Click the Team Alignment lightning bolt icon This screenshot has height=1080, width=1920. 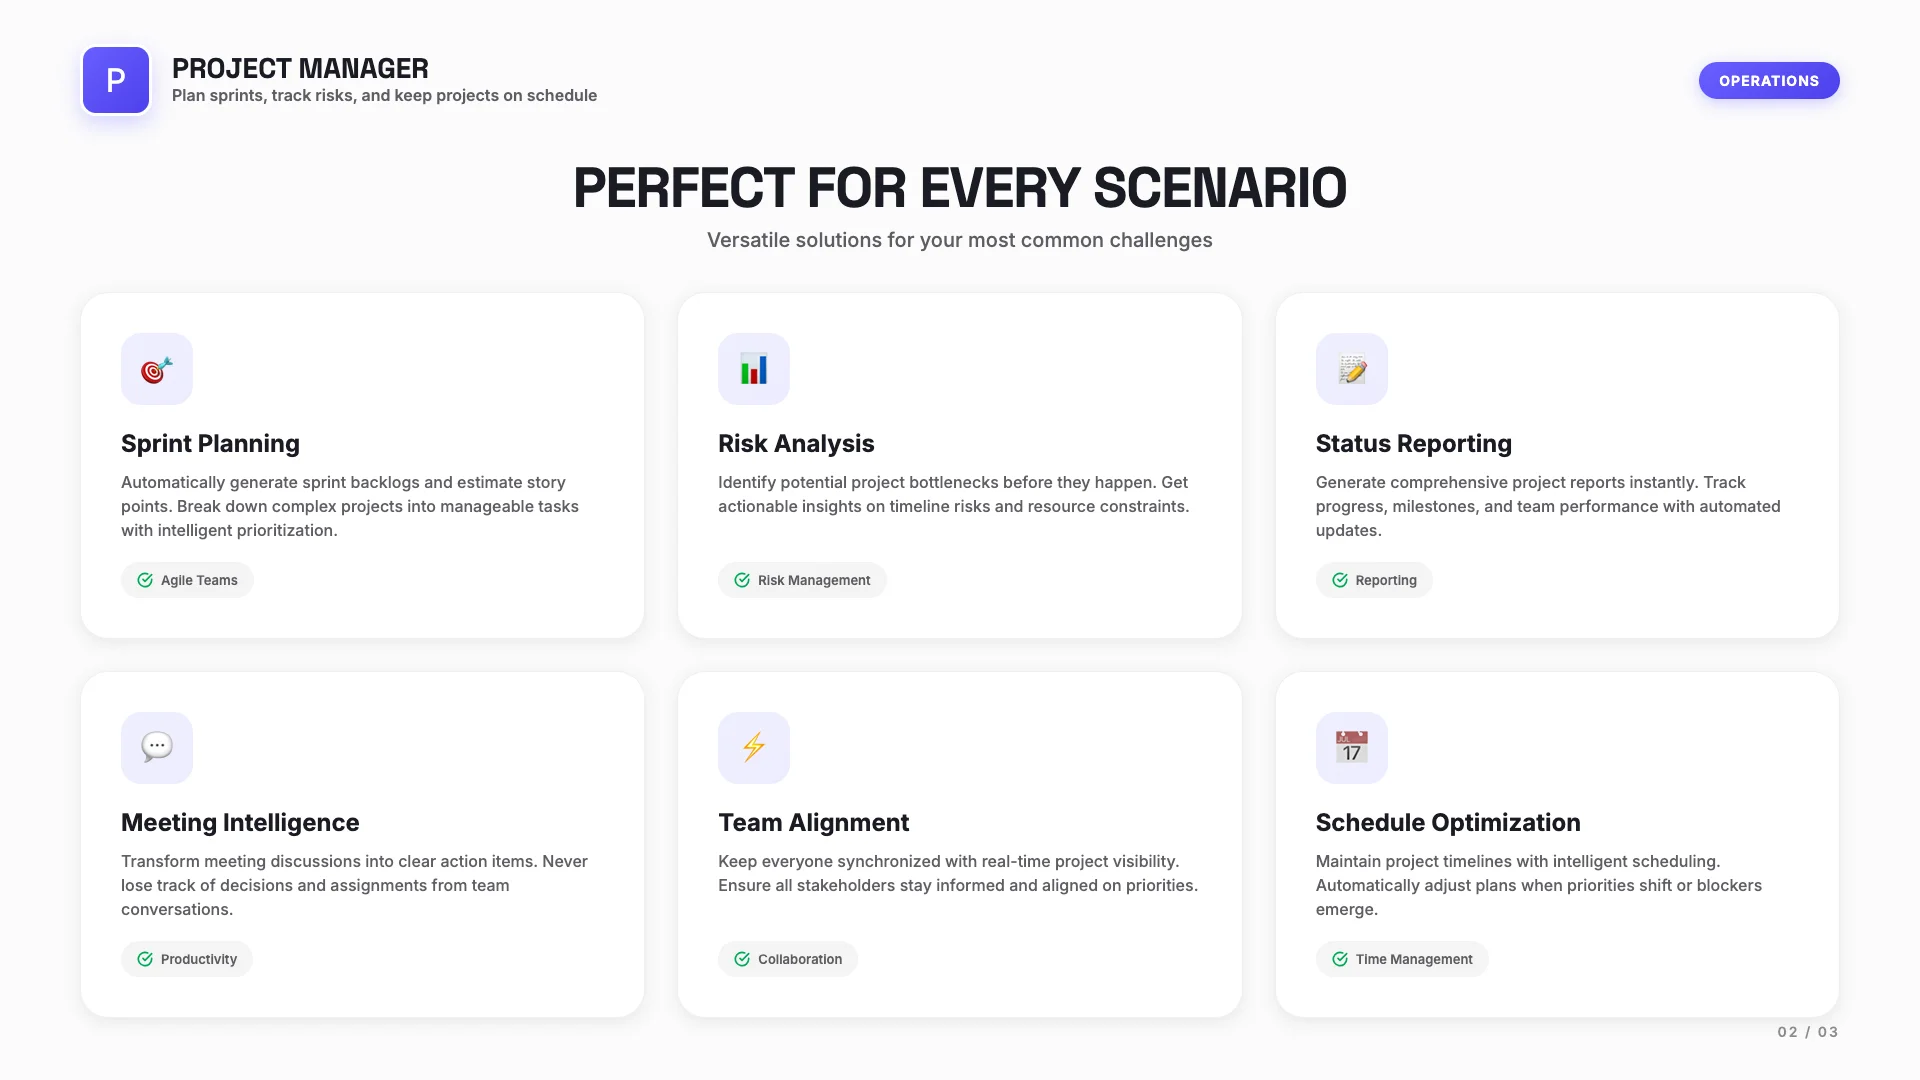coord(754,748)
